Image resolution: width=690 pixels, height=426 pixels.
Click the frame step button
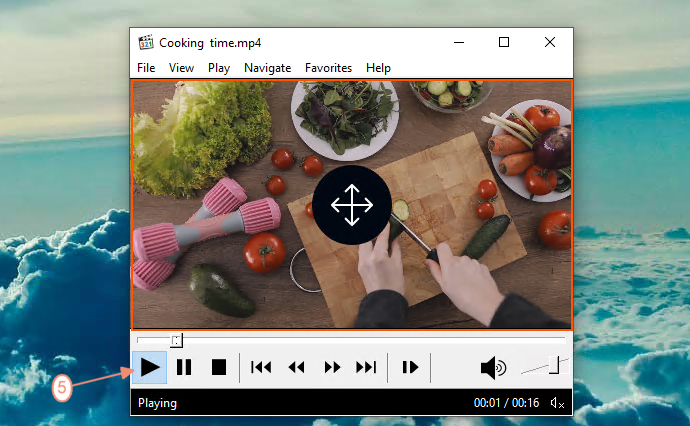410,367
